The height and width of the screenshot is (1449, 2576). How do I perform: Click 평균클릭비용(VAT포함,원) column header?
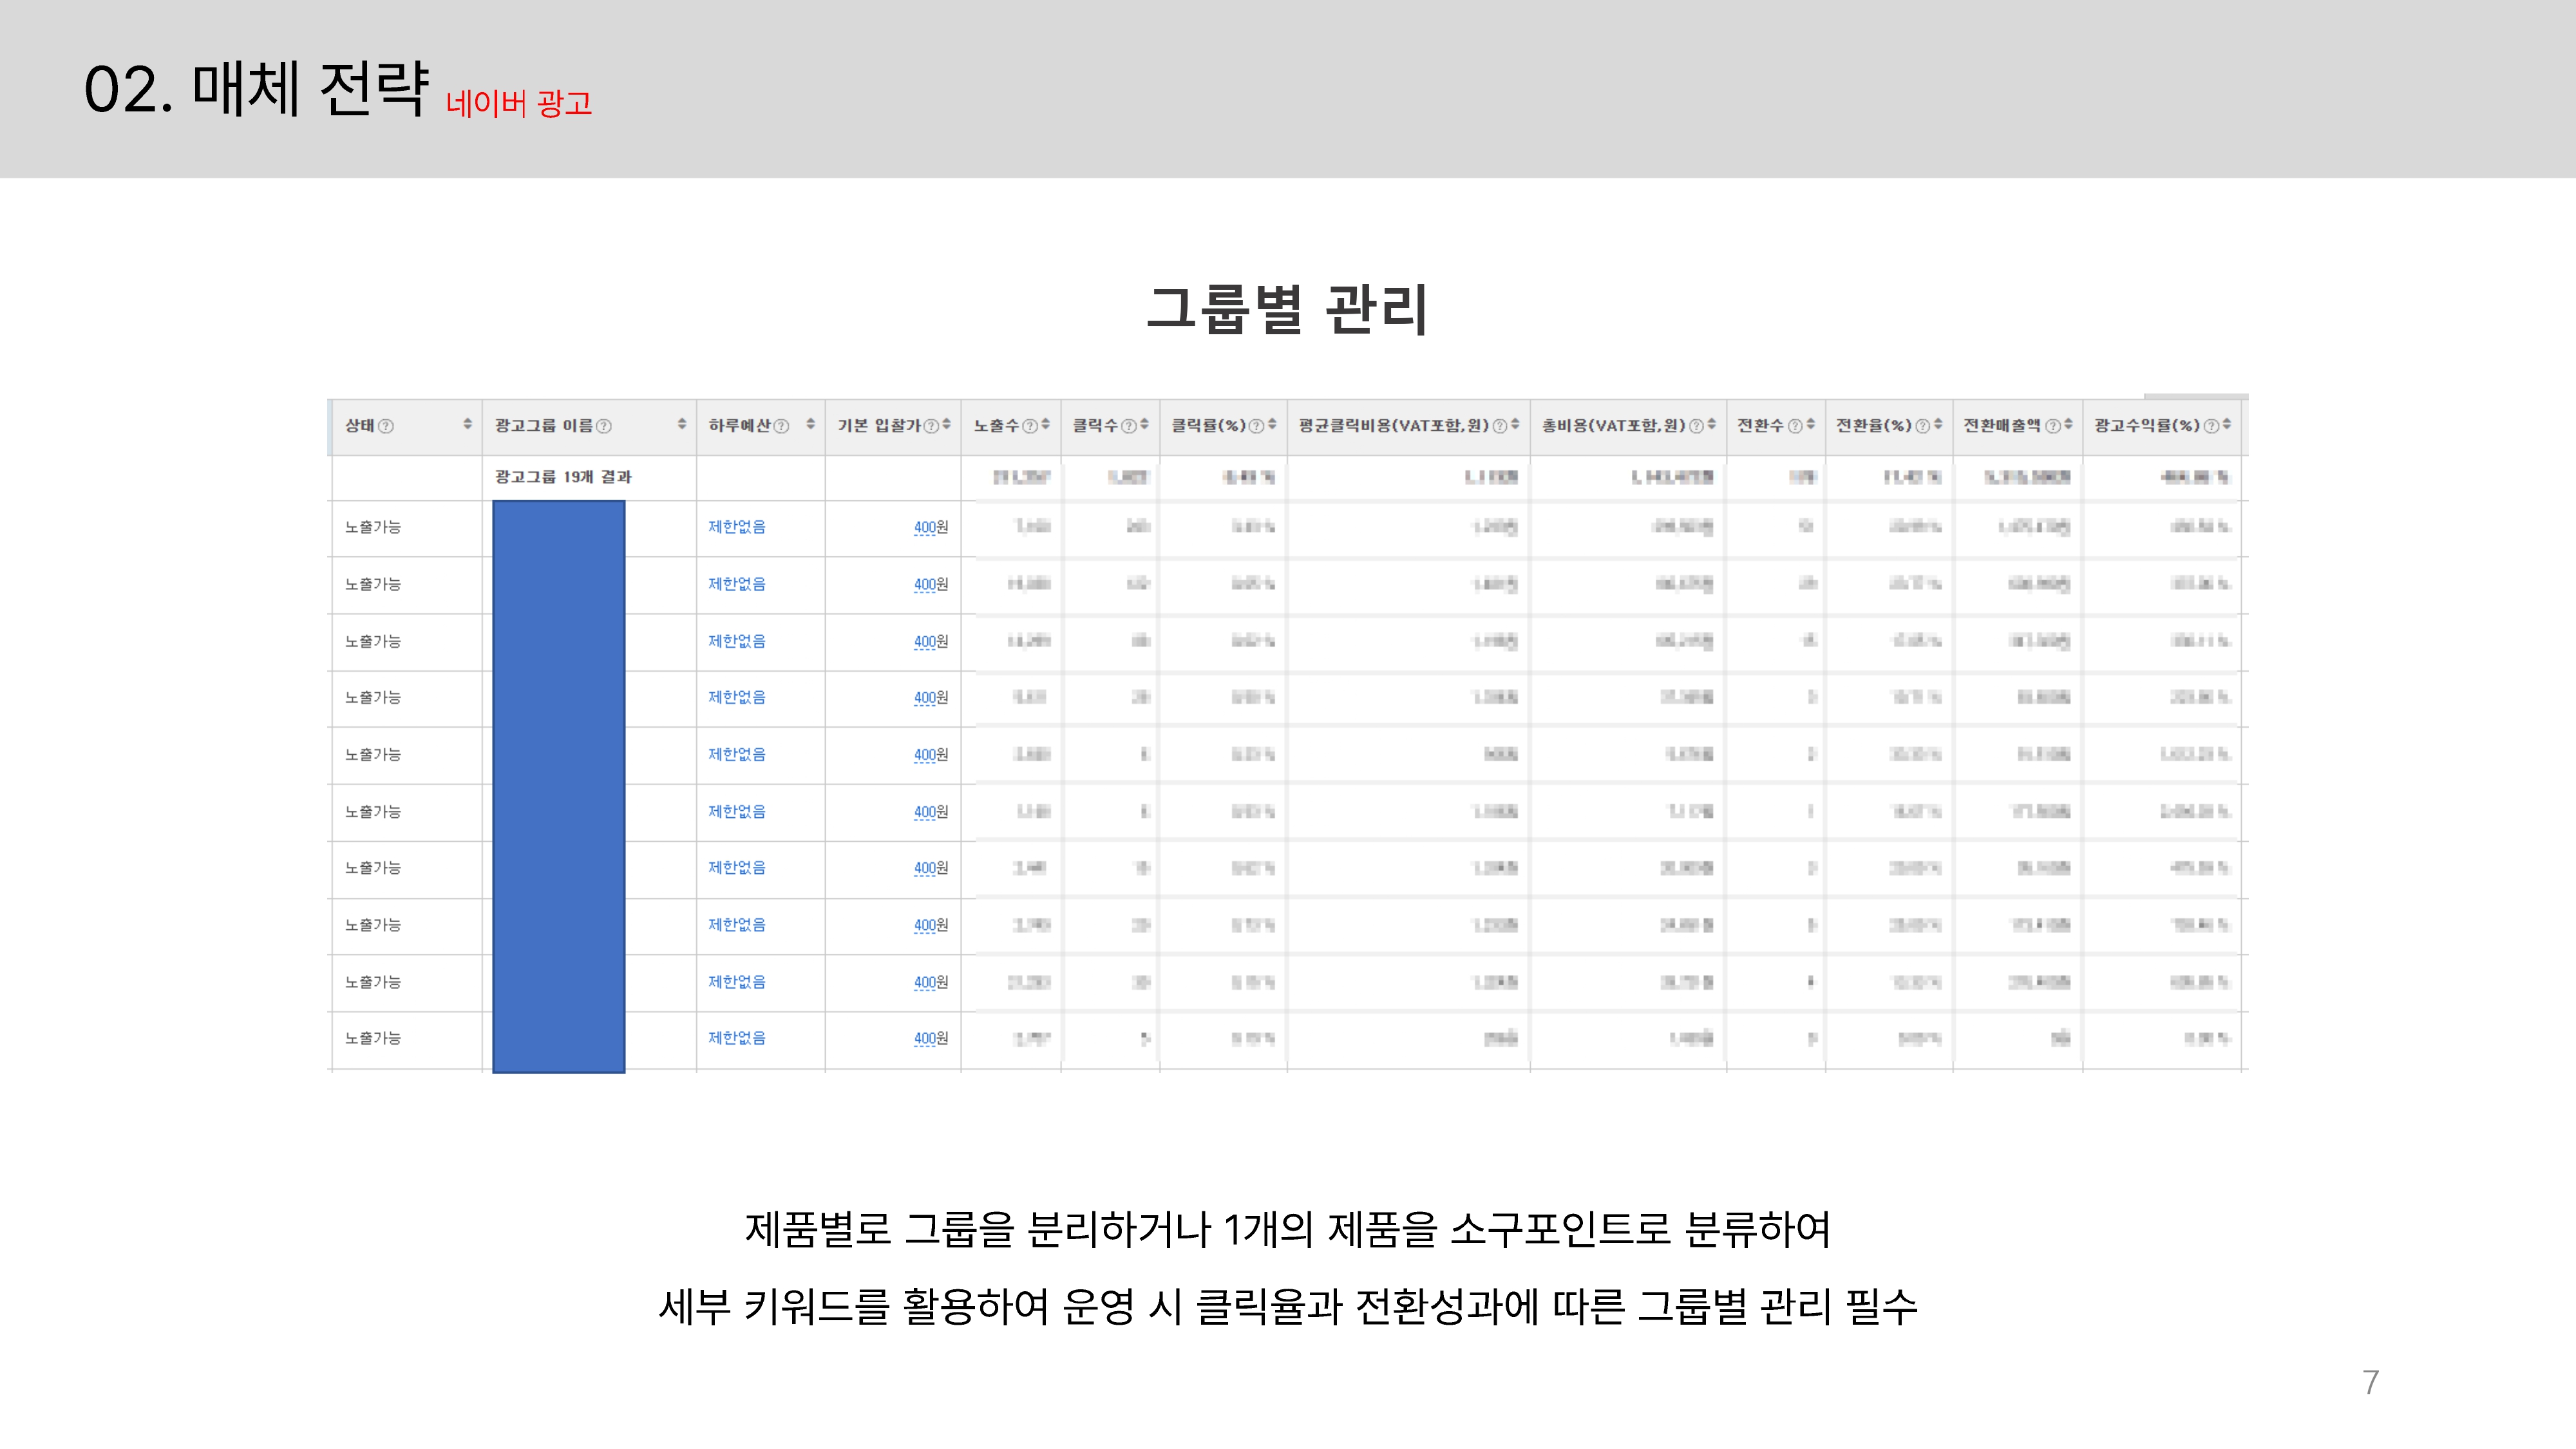click(x=1393, y=426)
